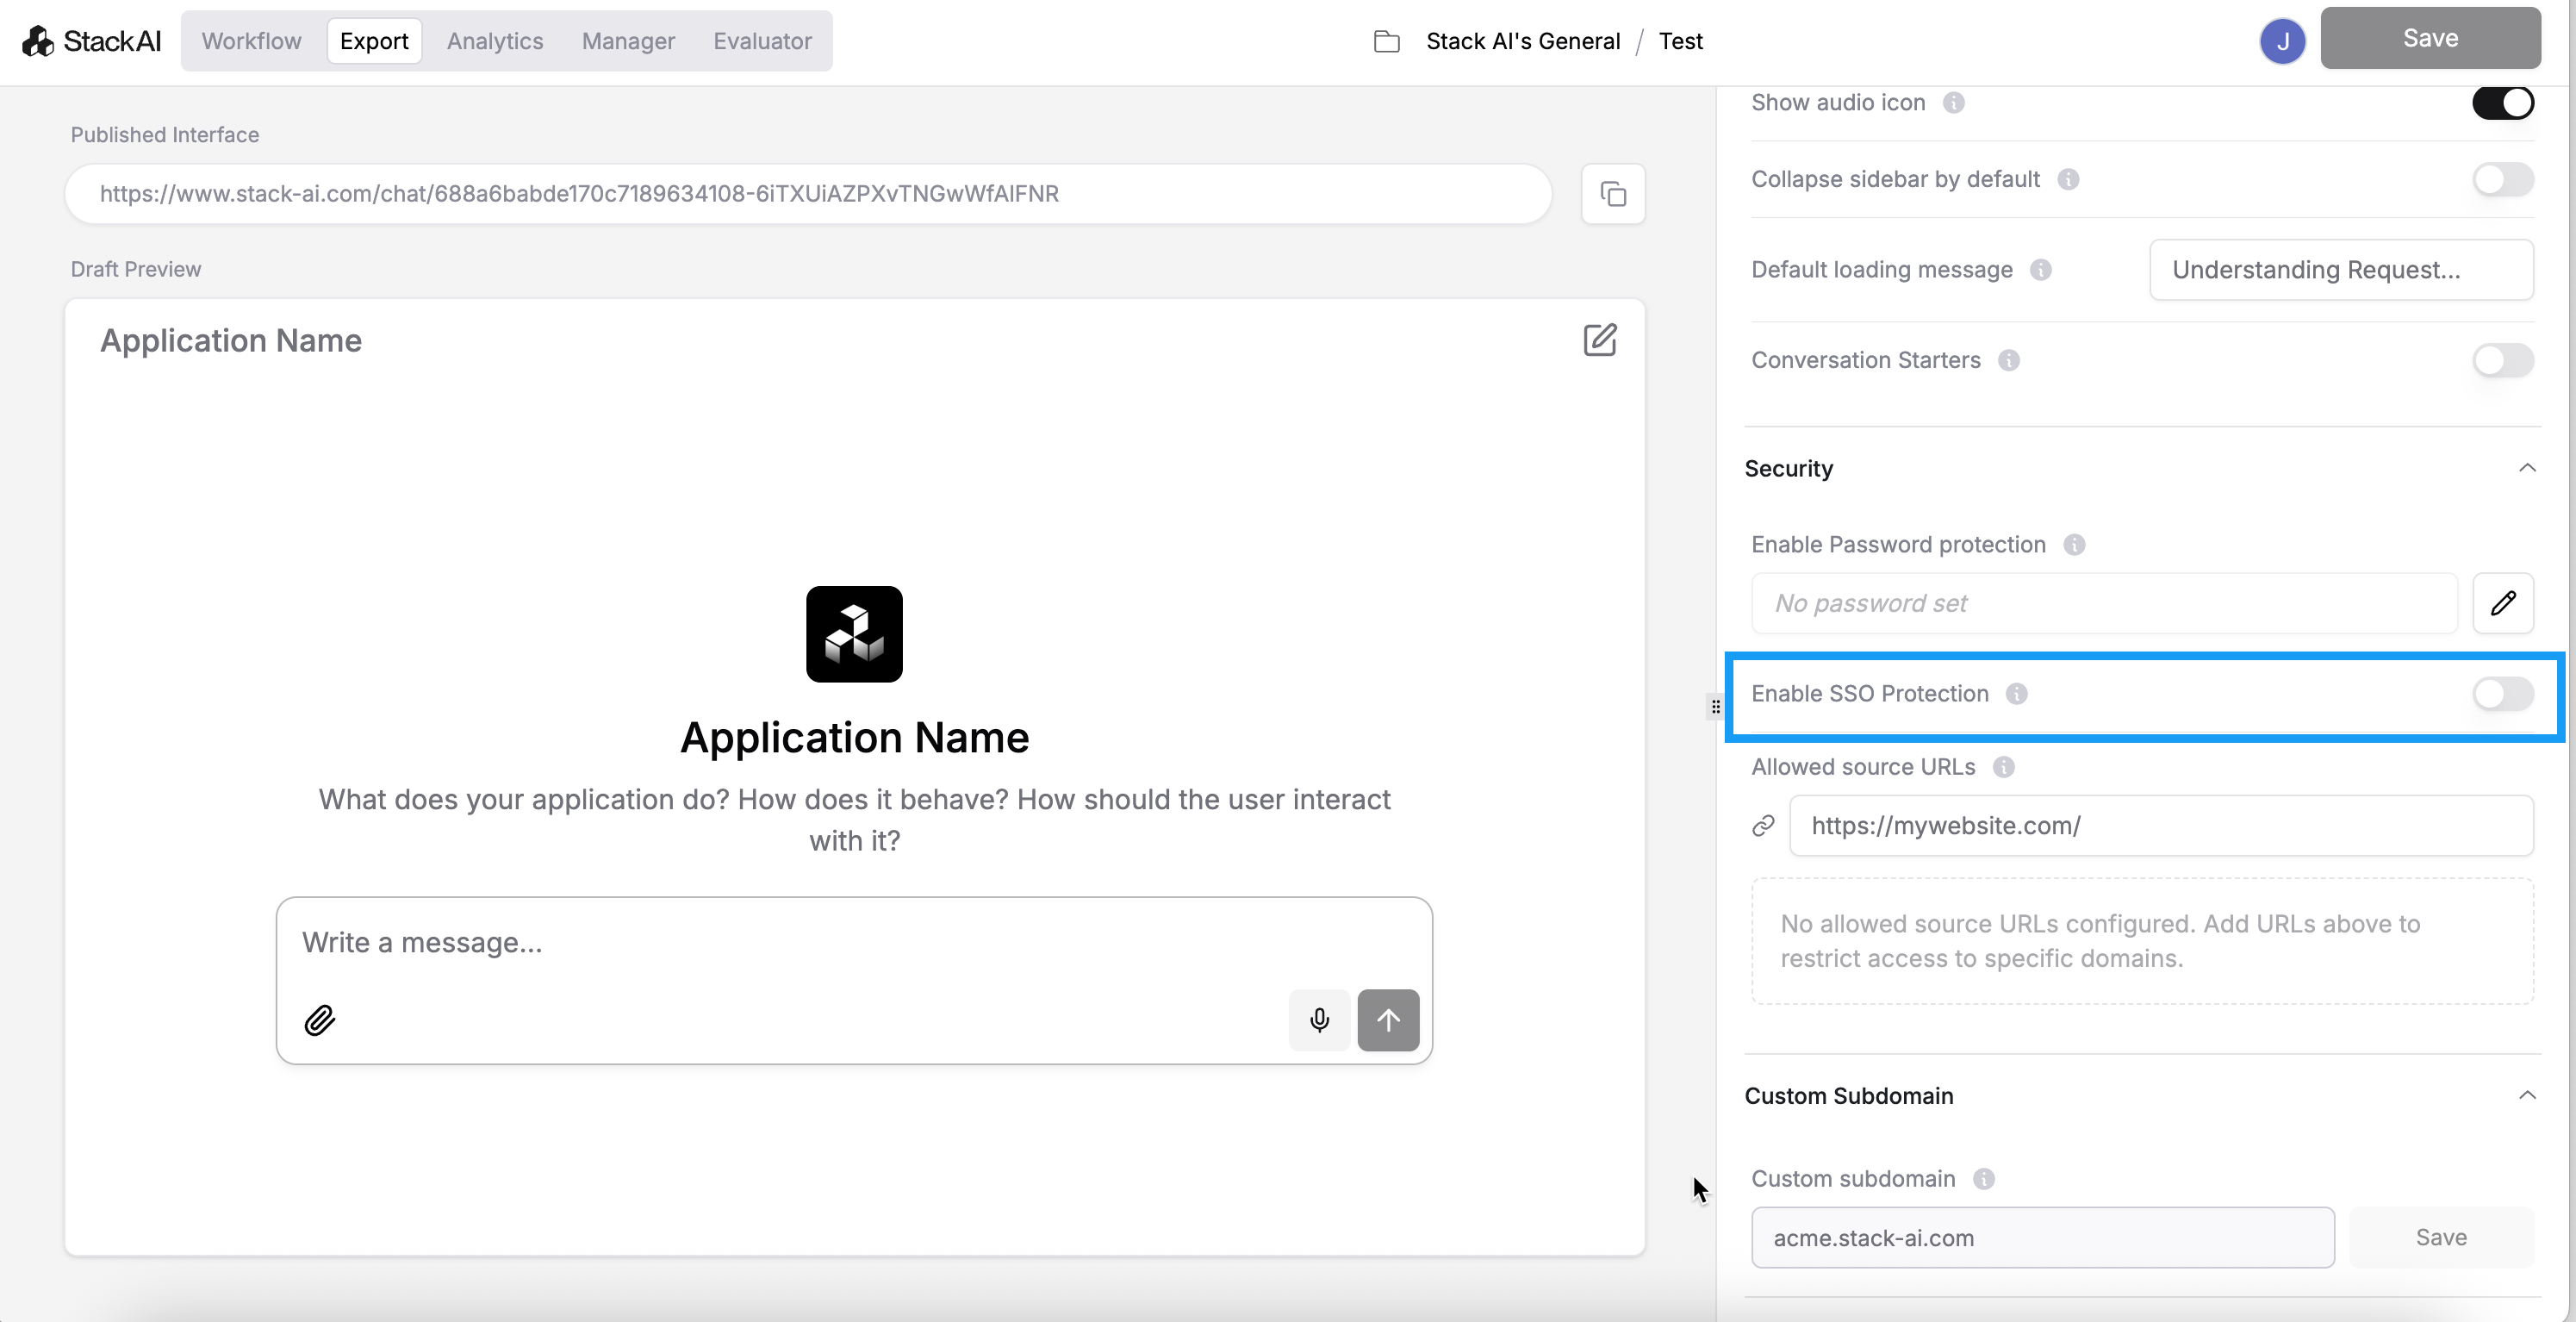2576x1322 pixels.
Task: Enable Conversation Starters toggle
Action: click(2502, 360)
